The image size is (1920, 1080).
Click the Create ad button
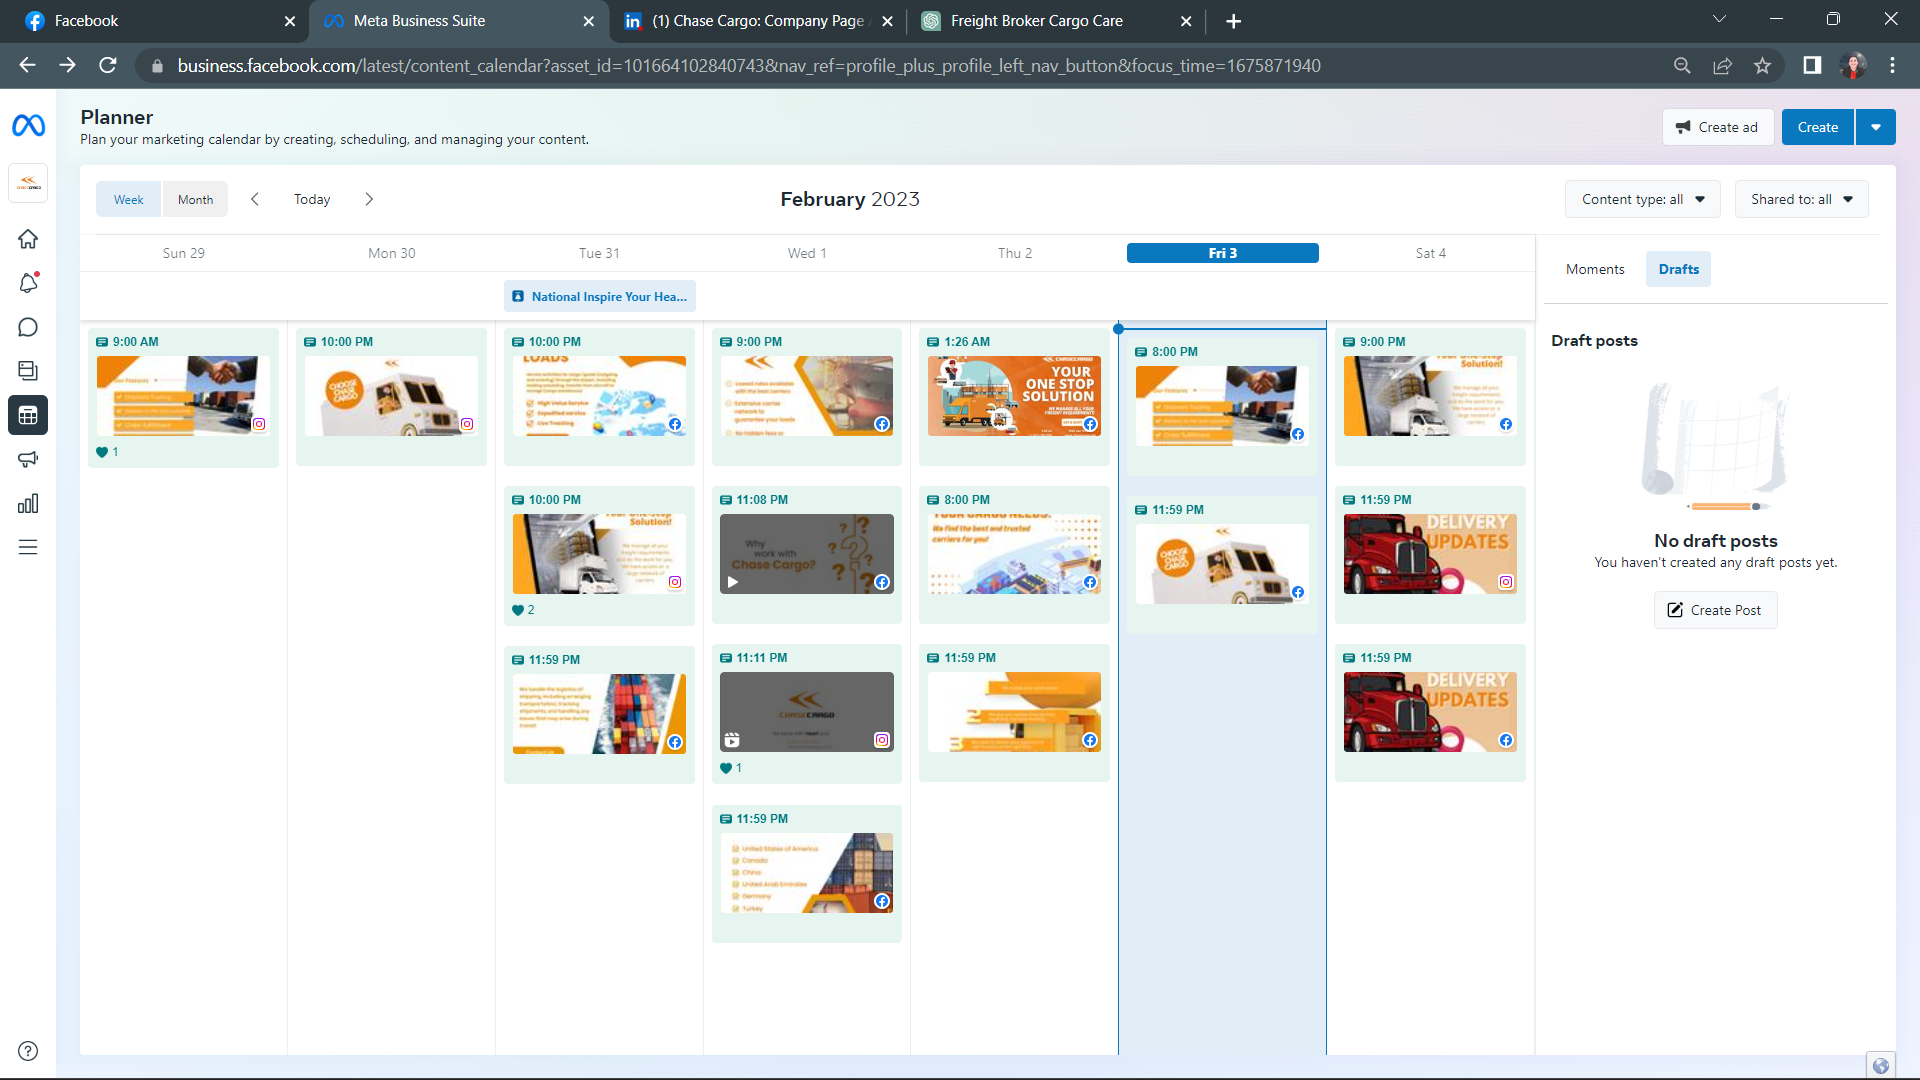(x=1717, y=127)
